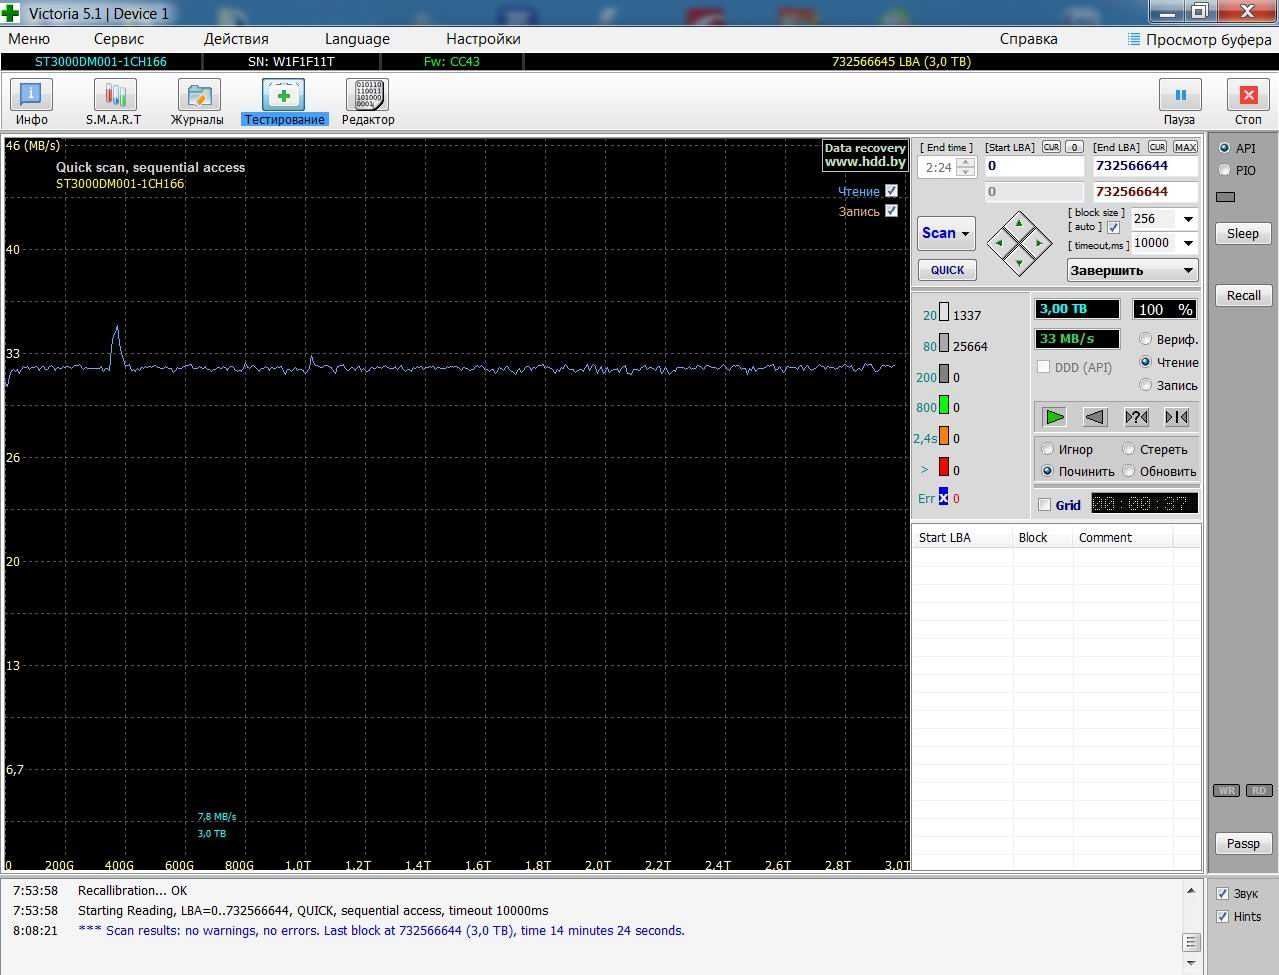Enable the Grid checkbox
The height and width of the screenshot is (975, 1279).
[1044, 505]
